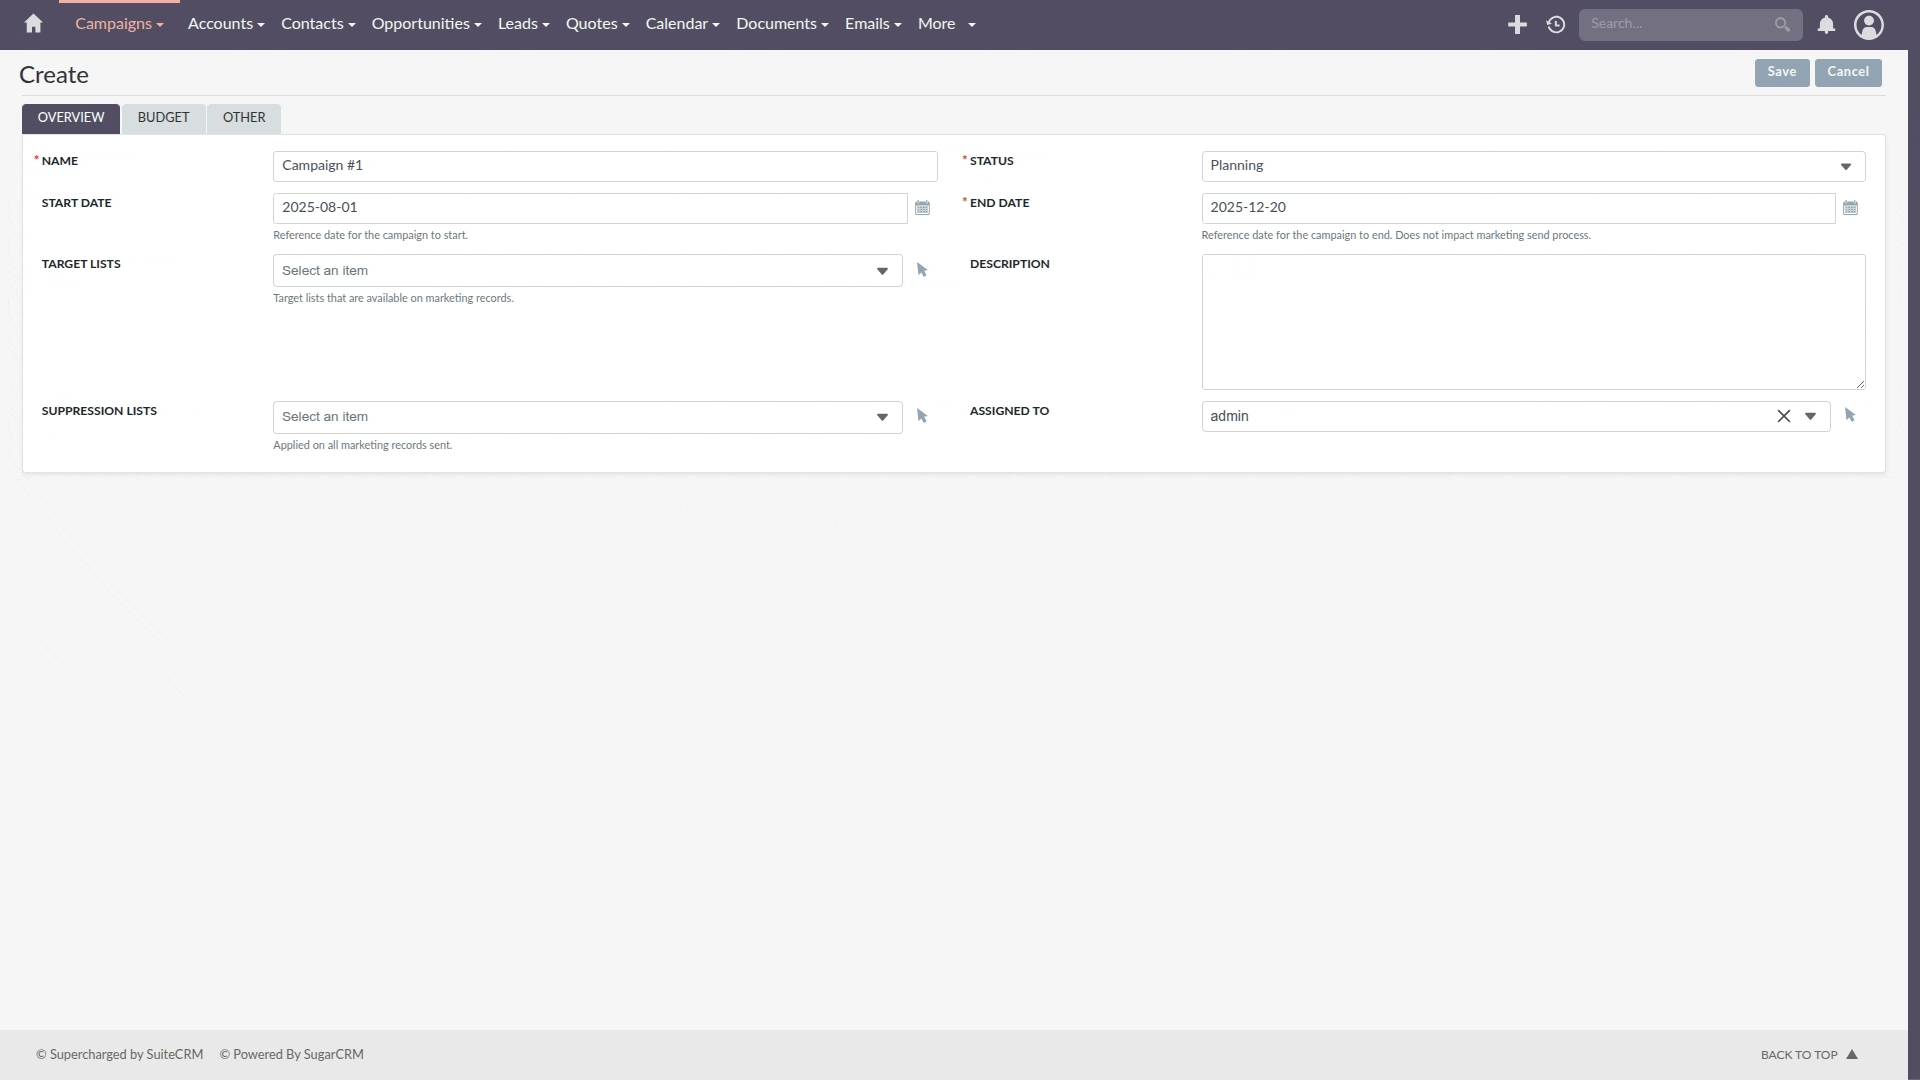This screenshot has height=1080, width=1920.
Task: Open the Start Date calendar picker
Action: click(x=922, y=208)
